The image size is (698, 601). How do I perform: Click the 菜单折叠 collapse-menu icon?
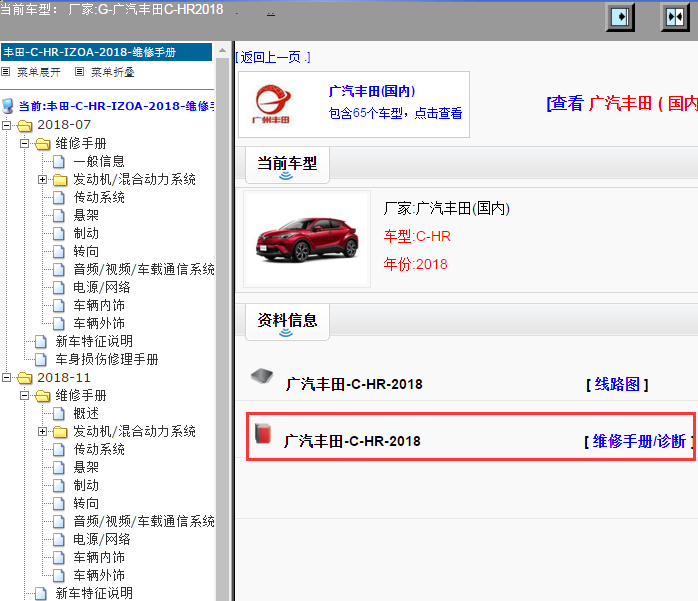click(79, 72)
